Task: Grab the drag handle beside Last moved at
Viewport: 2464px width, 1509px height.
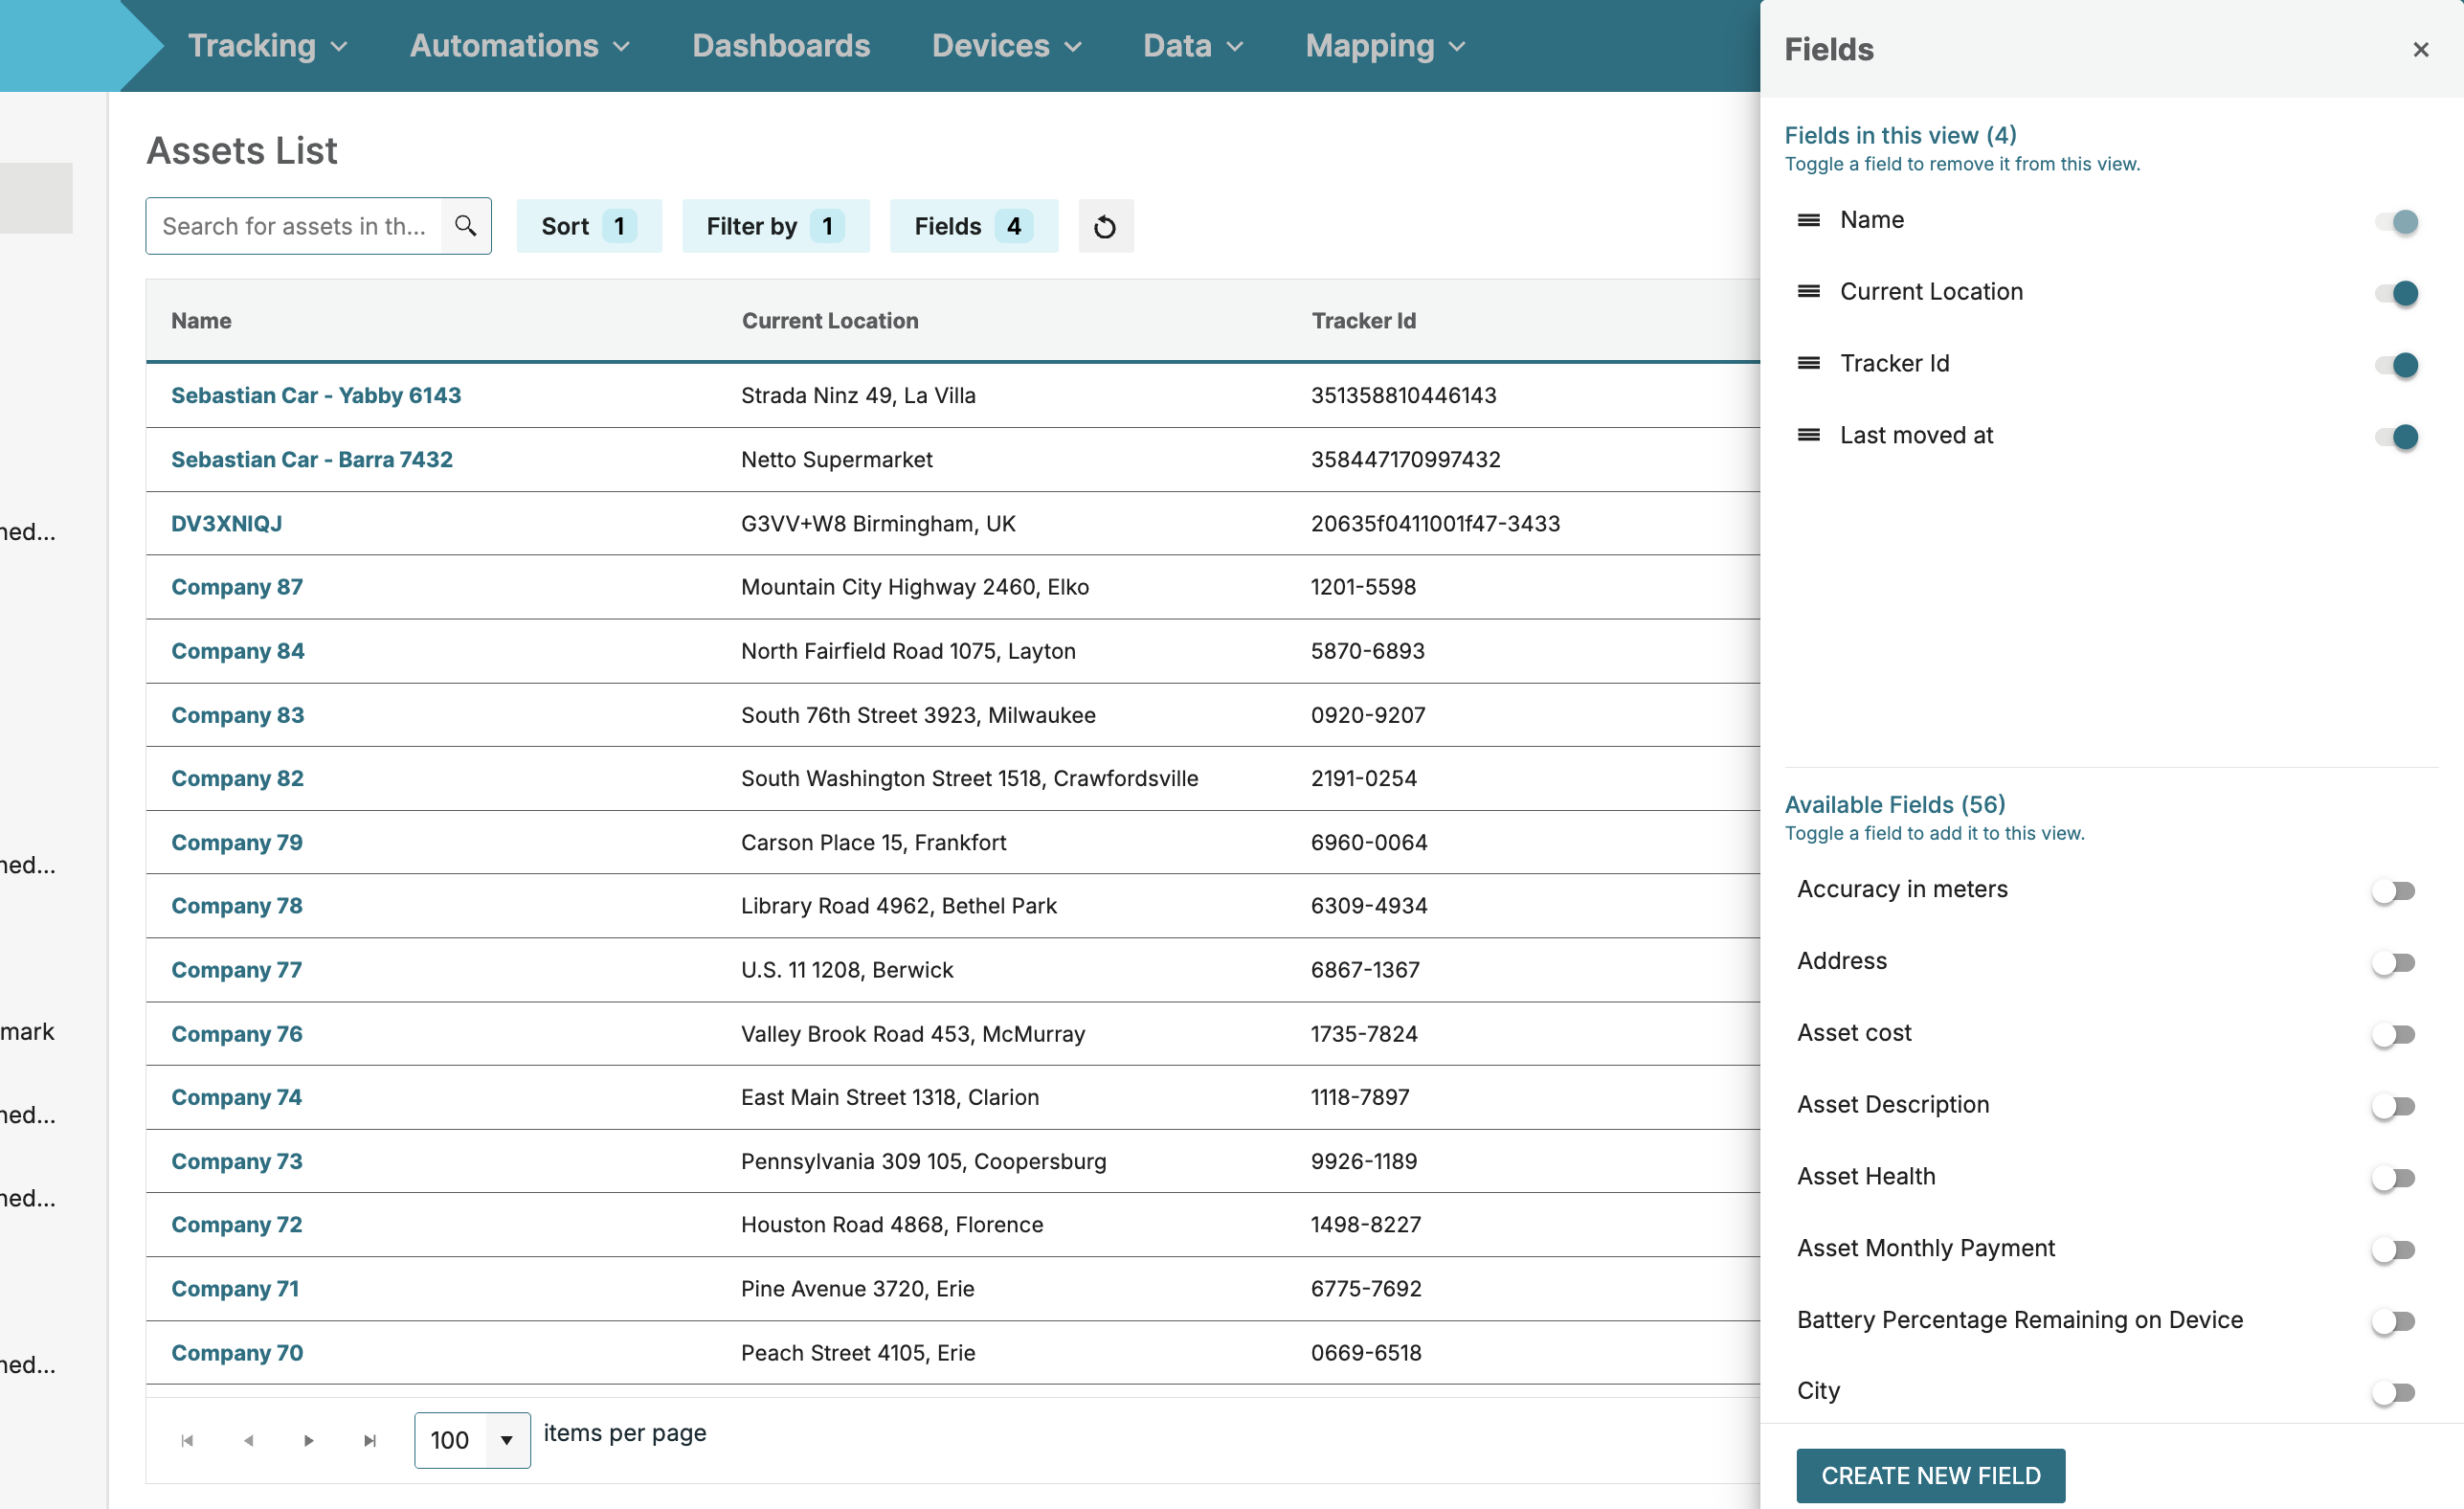Action: point(1808,436)
